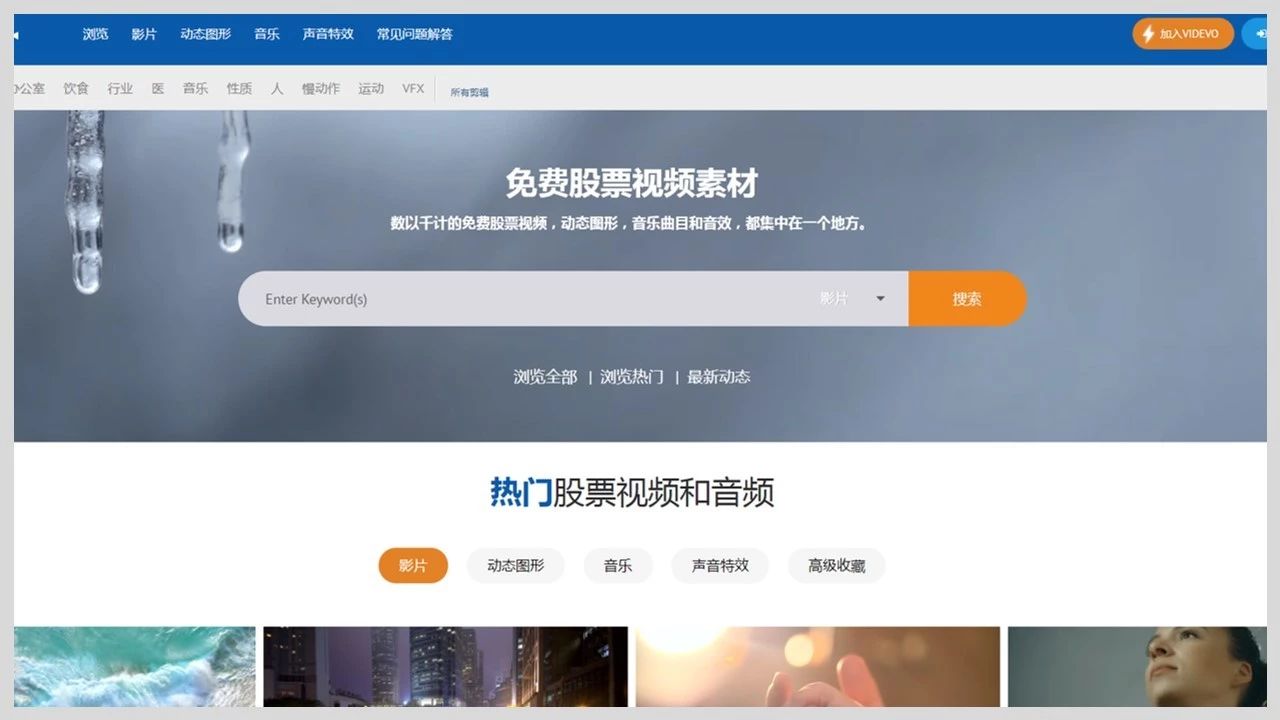The image size is (1280, 720).
Task: Expand the search category chevron
Action: coord(880,298)
